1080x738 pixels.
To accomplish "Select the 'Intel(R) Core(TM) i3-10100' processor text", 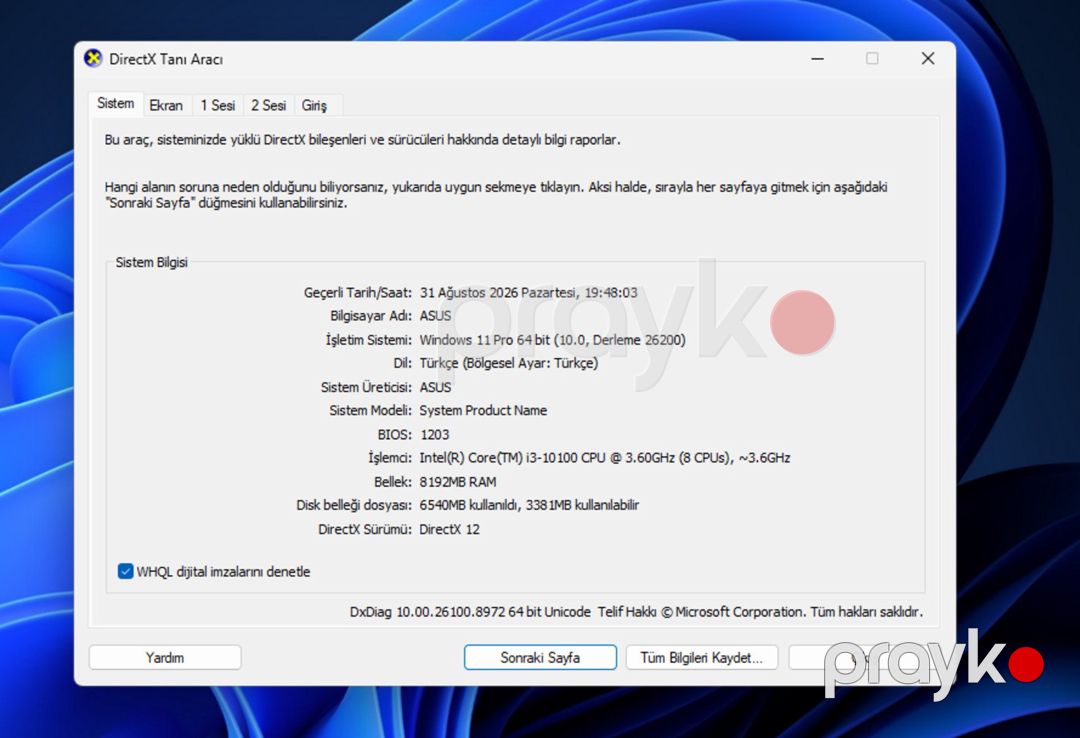I will [x=499, y=458].
